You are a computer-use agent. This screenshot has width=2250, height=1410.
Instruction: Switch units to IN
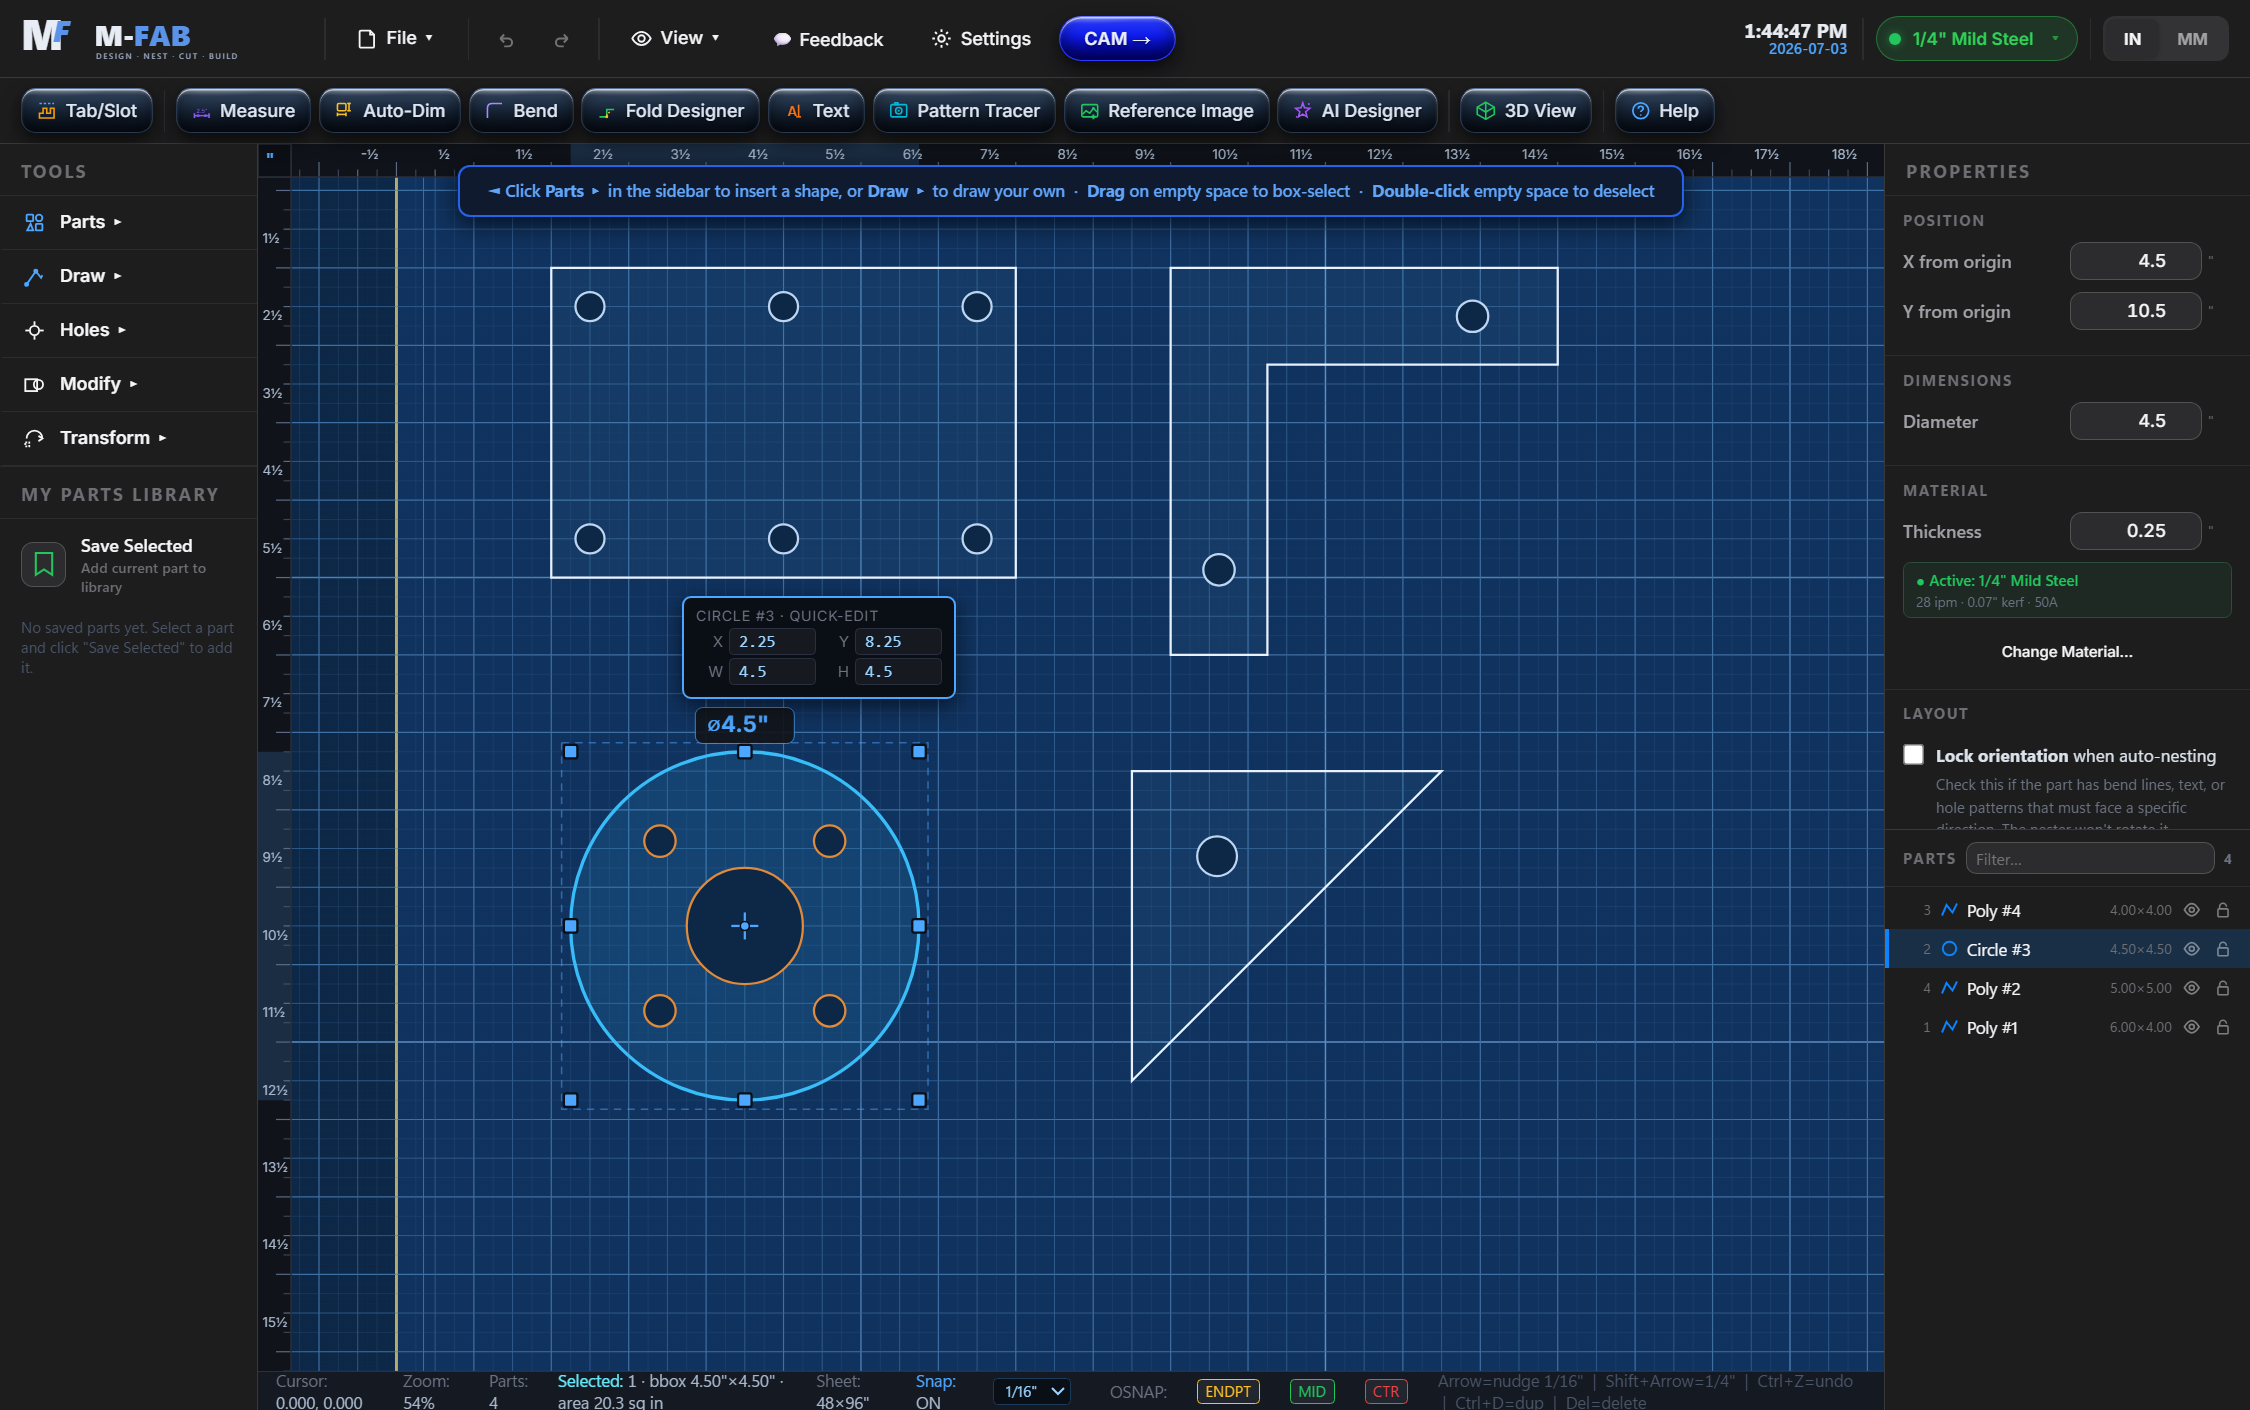(2133, 39)
